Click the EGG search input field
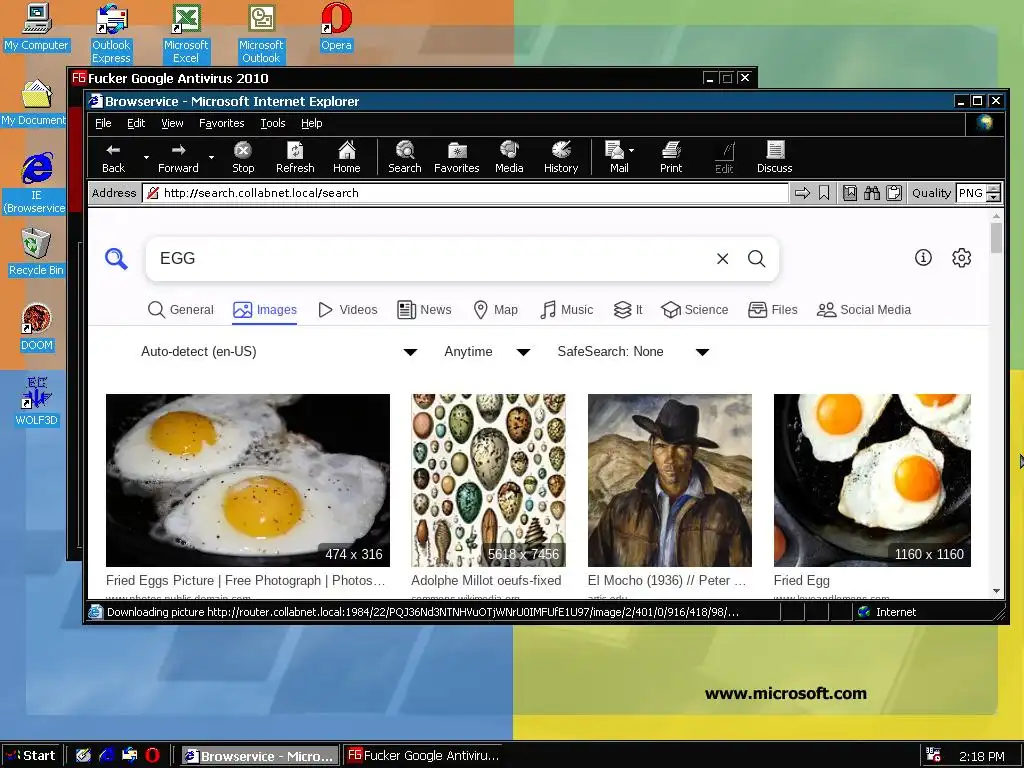The width and height of the screenshot is (1024, 768). pyautogui.click(x=431, y=259)
